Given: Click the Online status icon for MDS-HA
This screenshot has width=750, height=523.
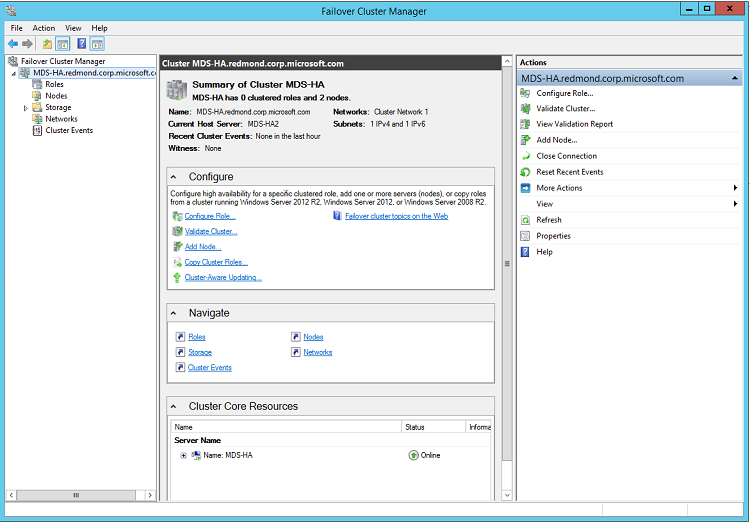Looking at the screenshot, I should 413,455.
